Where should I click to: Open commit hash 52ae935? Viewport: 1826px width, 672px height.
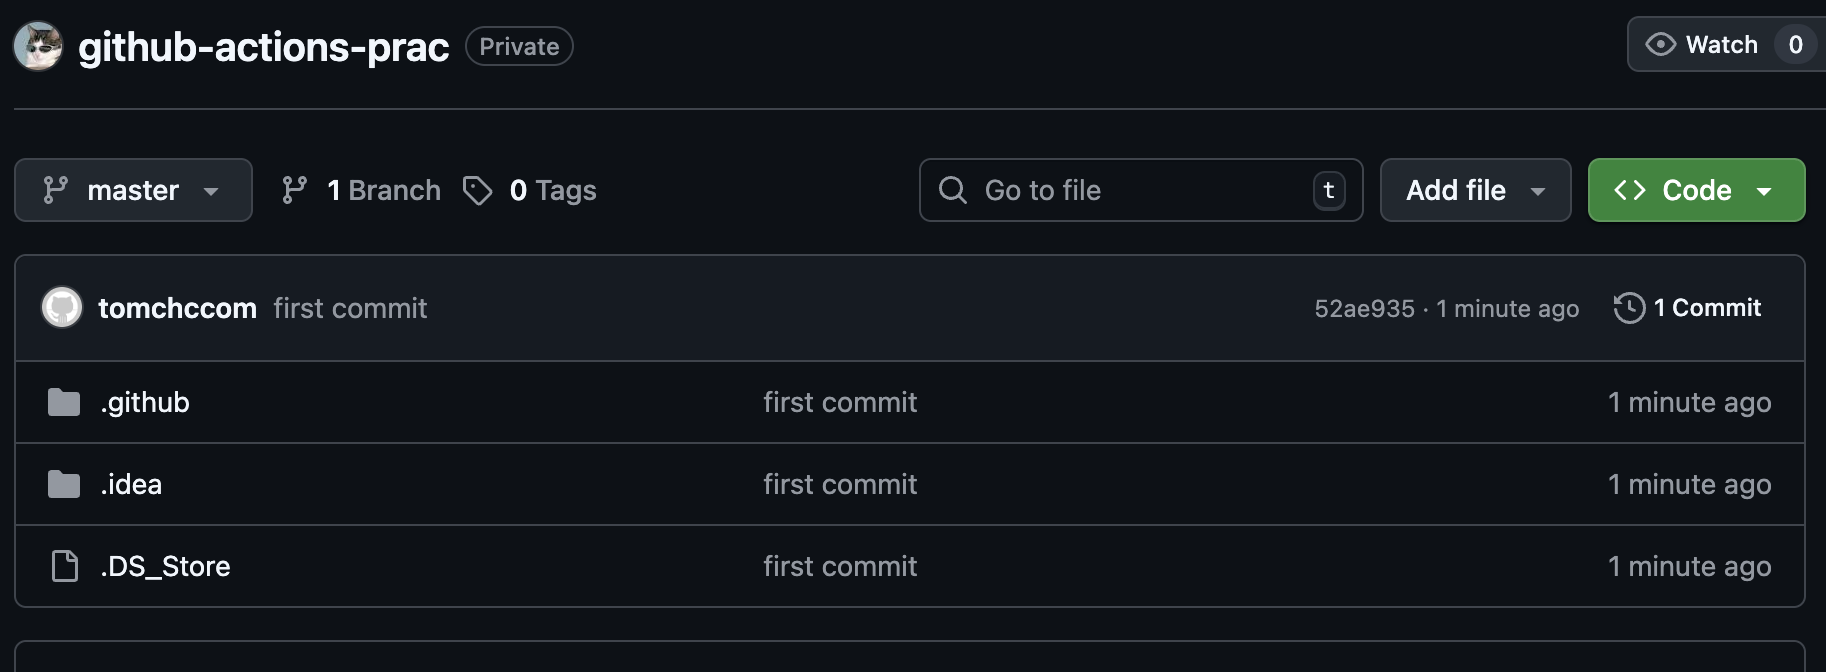(1364, 309)
